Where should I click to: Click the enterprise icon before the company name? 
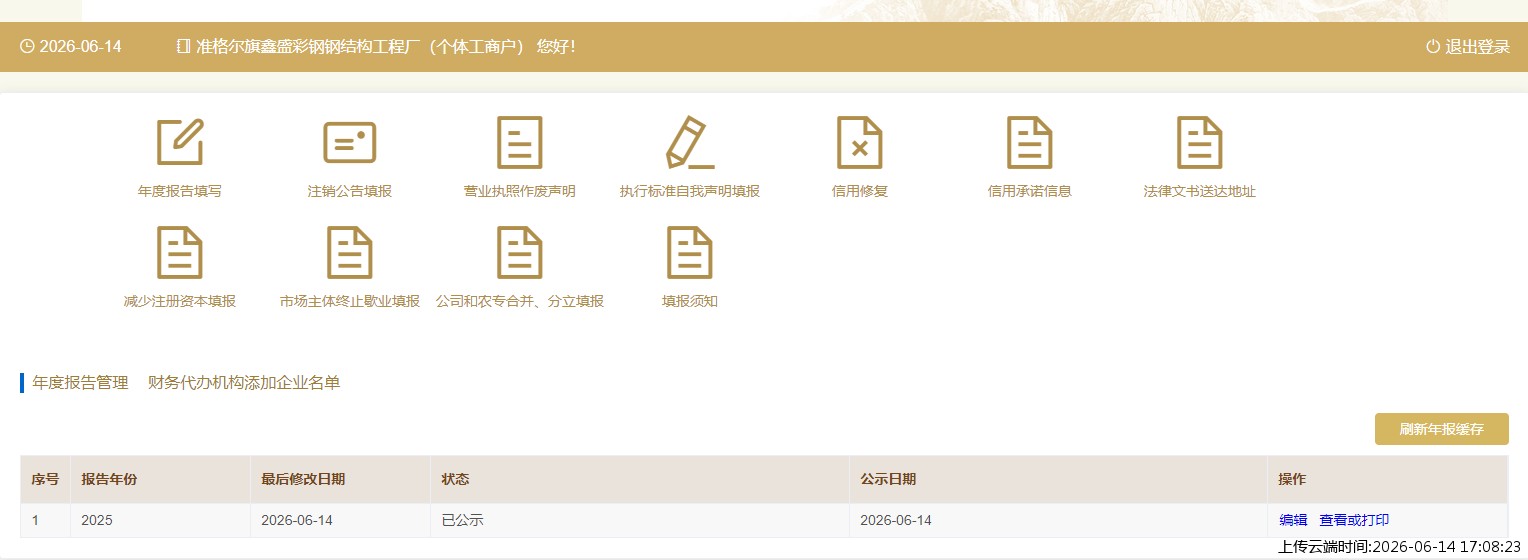pos(183,46)
